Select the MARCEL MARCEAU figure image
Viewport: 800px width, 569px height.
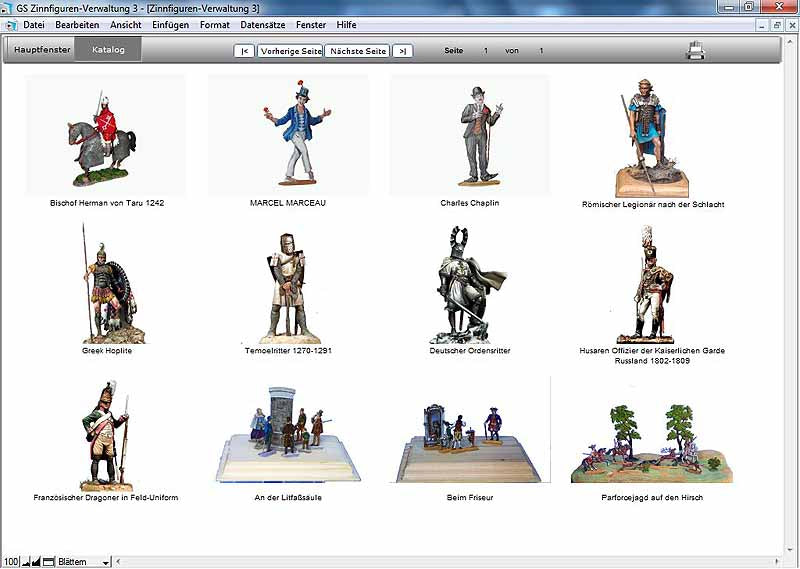coord(288,135)
